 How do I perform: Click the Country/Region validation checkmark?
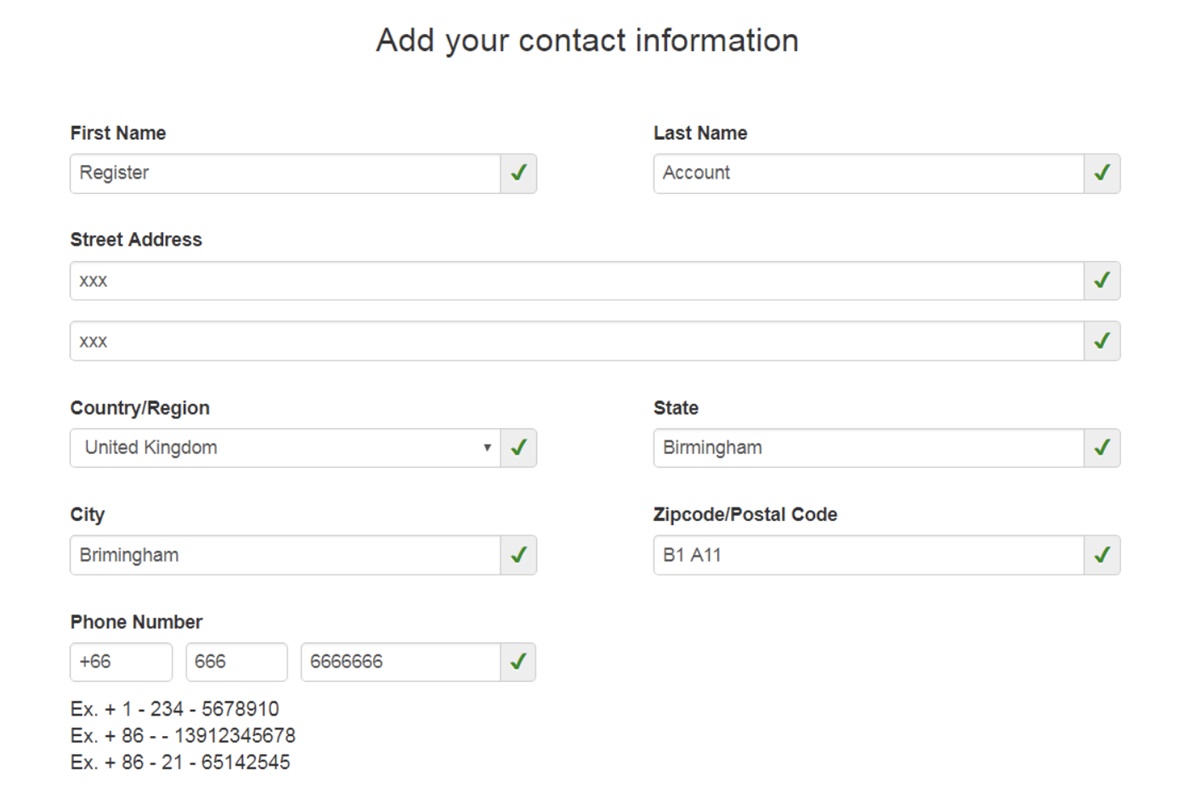(x=518, y=448)
